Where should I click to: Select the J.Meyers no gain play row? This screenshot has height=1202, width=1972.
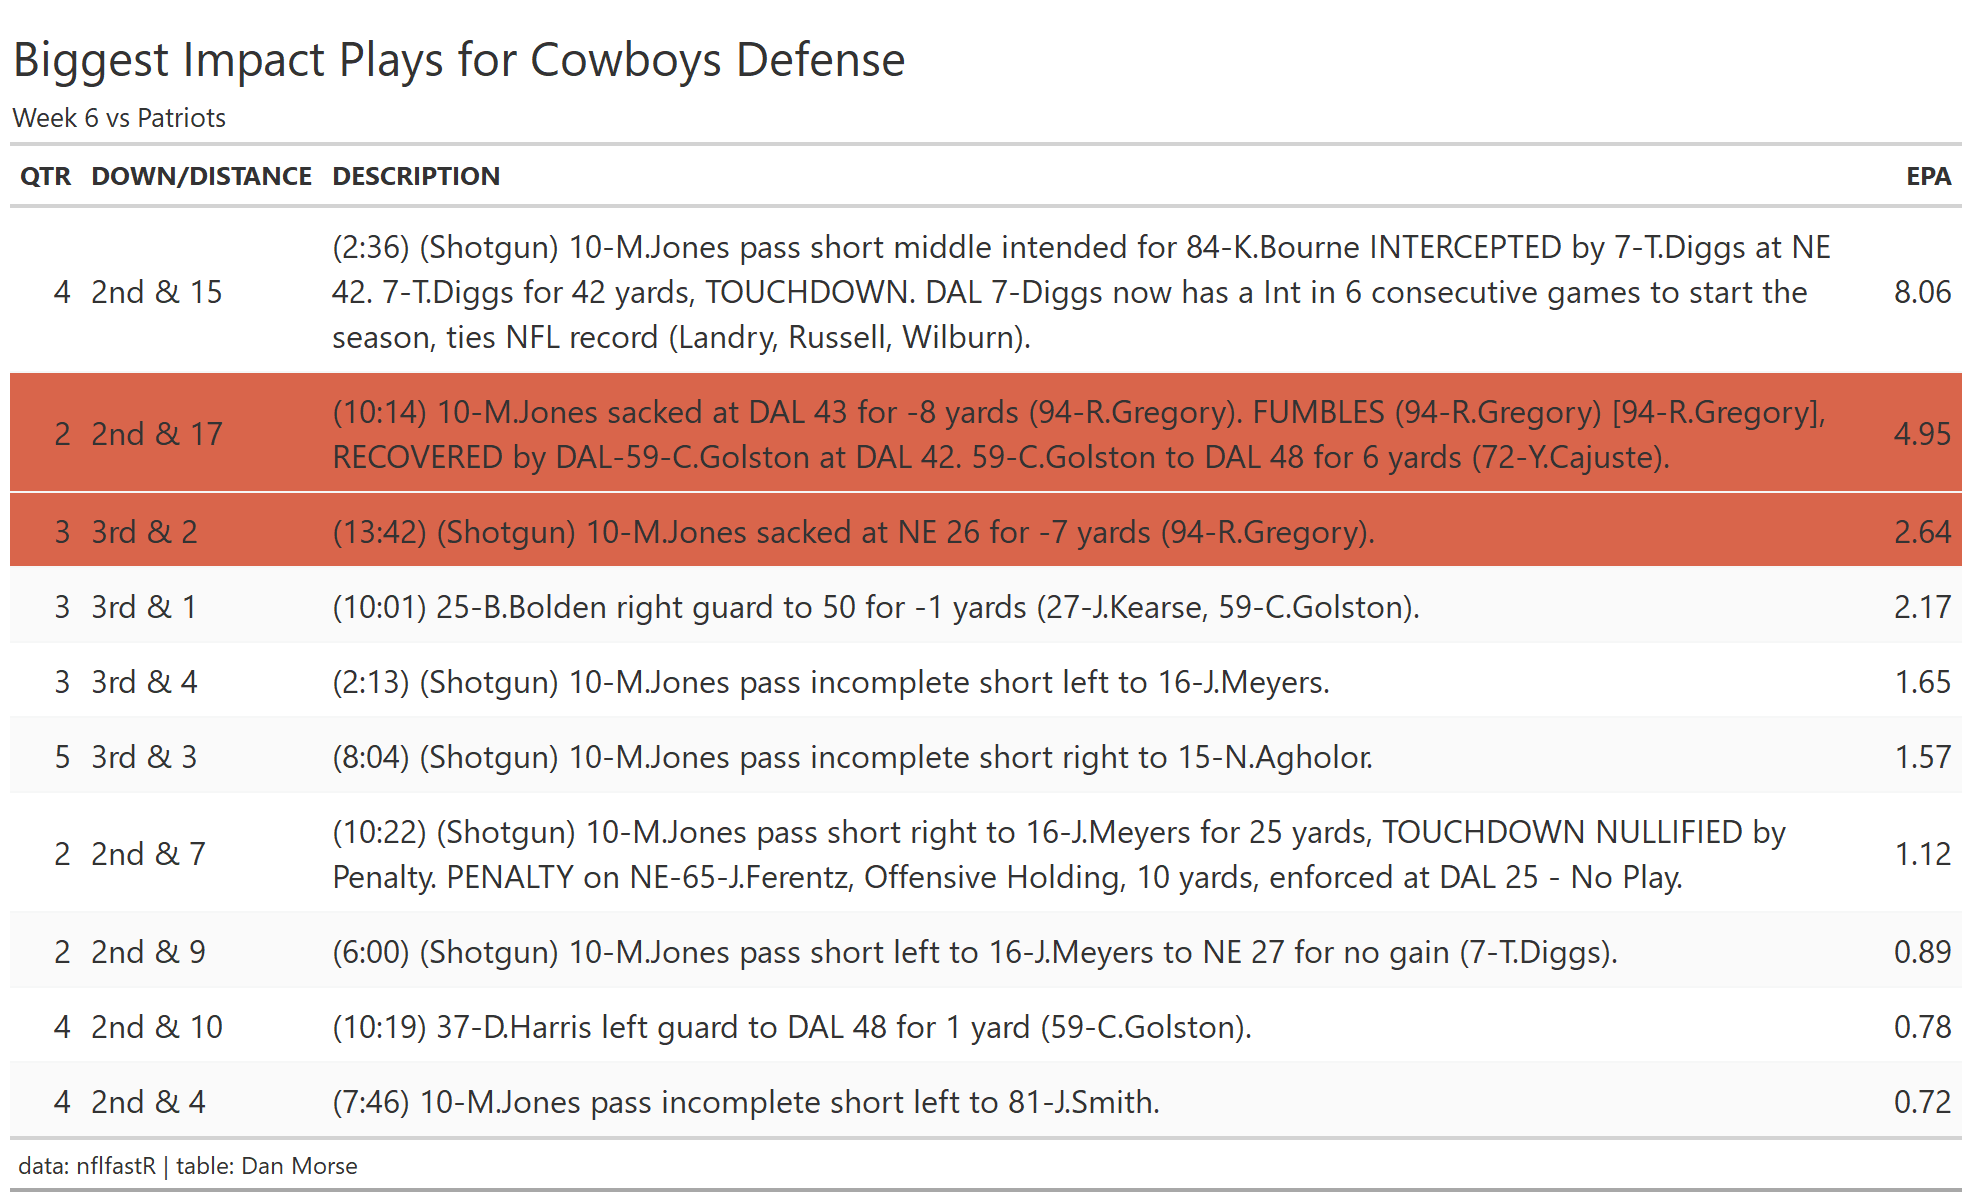click(986, 952)
